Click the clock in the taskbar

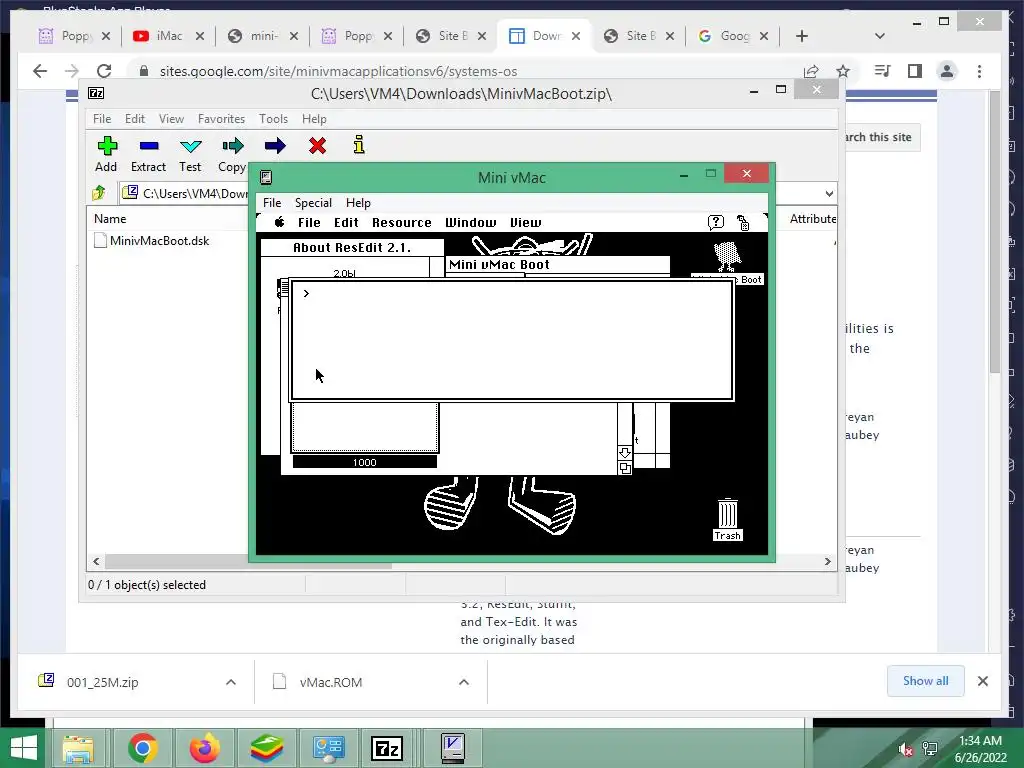980,749
